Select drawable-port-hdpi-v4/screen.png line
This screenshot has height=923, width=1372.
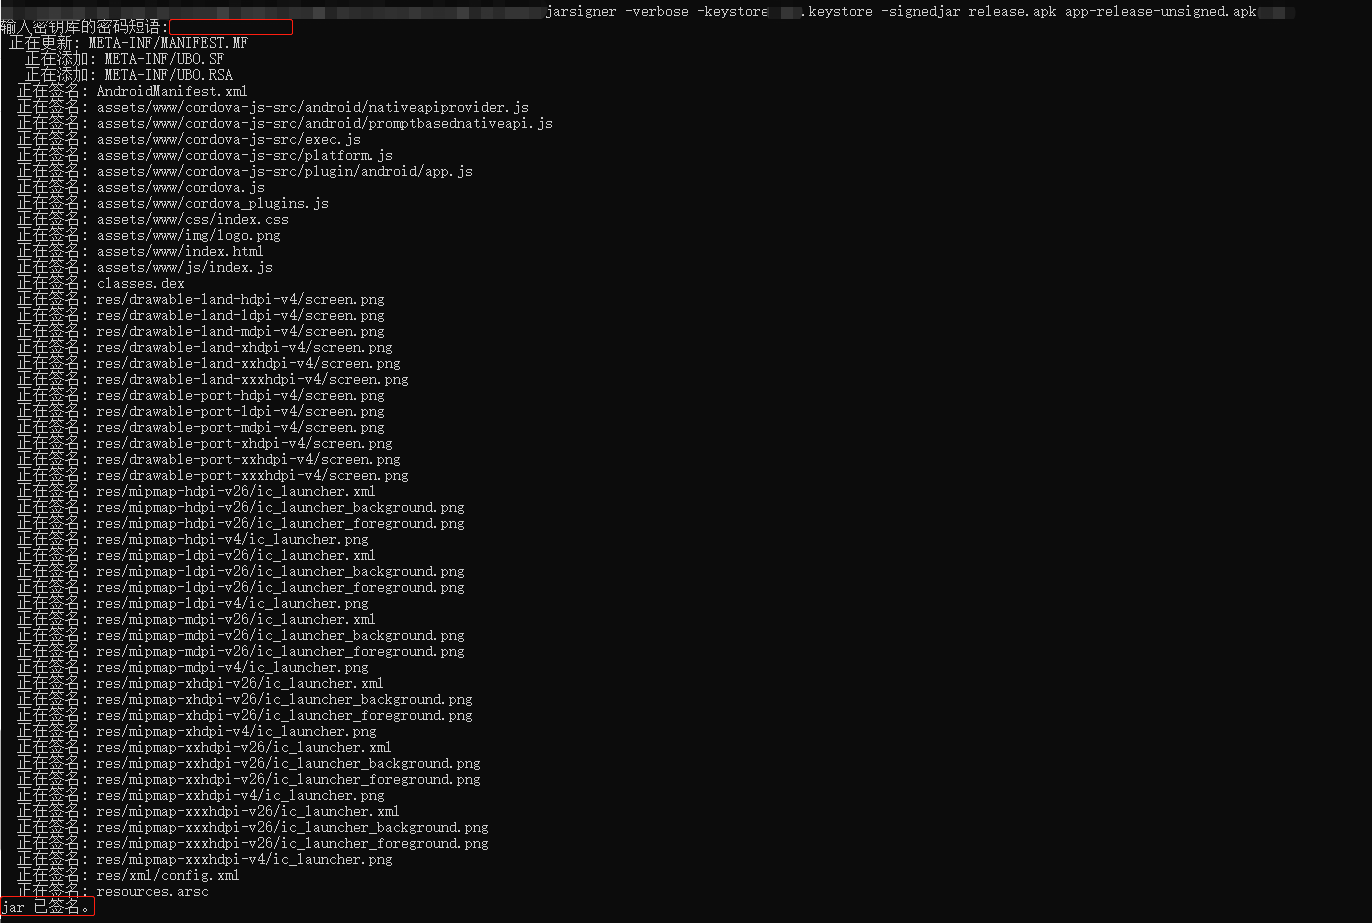(200, 395)
